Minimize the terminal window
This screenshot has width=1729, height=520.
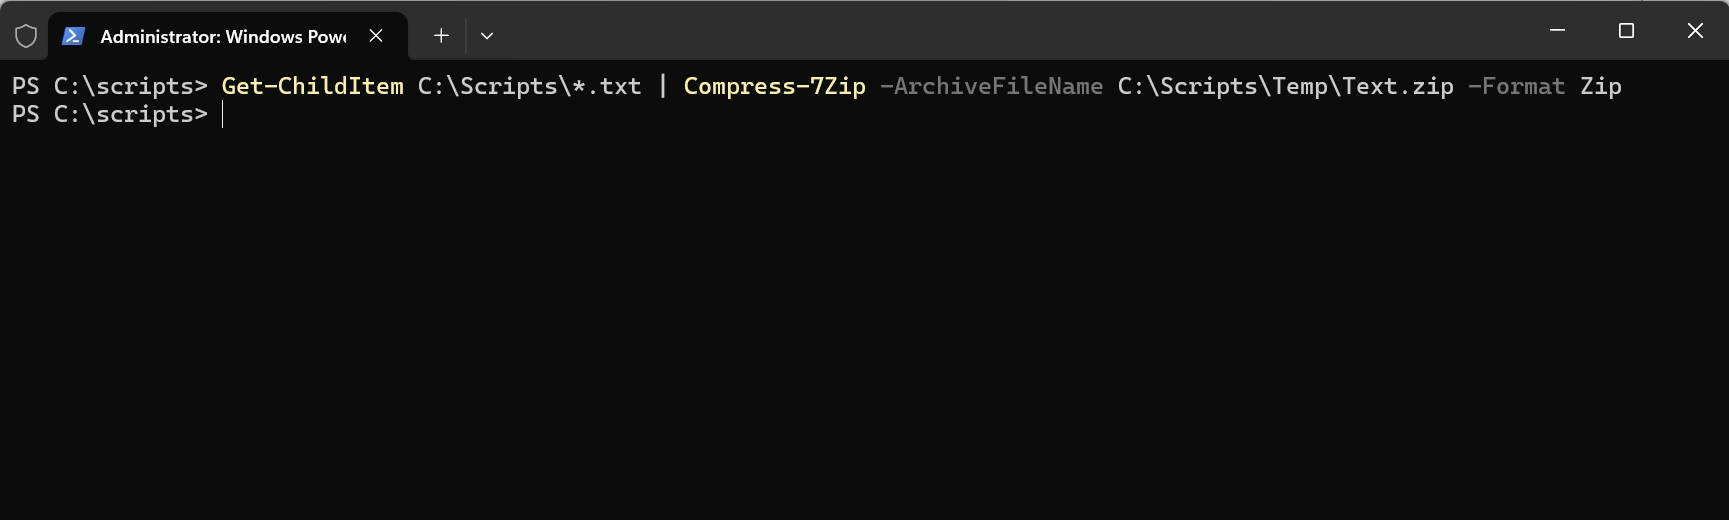[x=1557, y=30]
